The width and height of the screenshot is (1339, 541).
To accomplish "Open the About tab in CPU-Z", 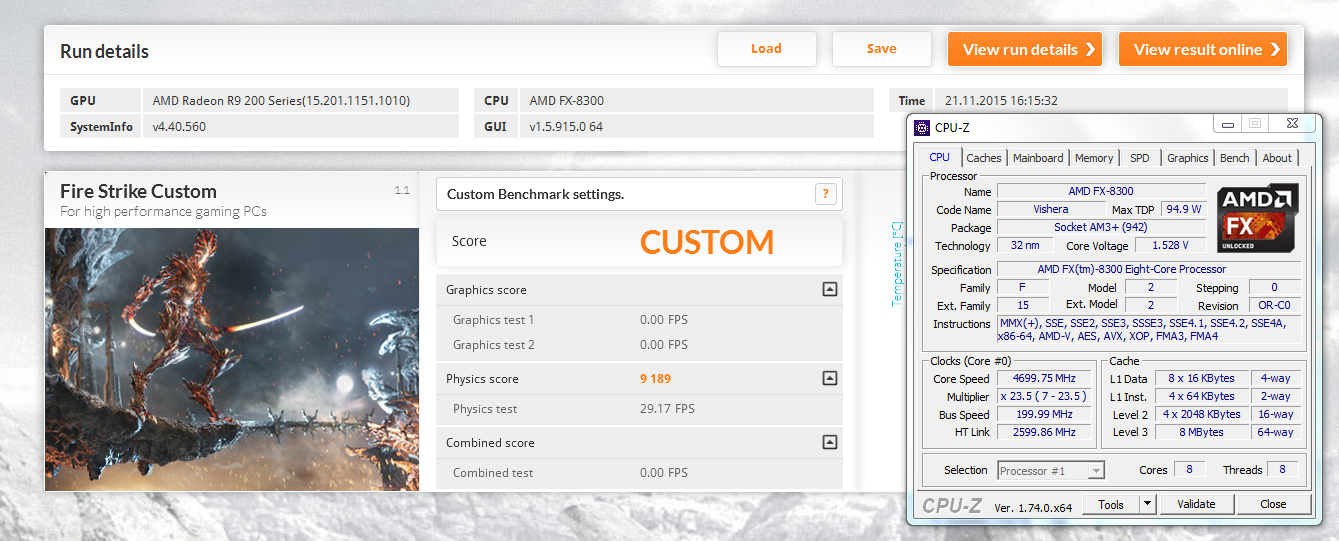I will (x=1277, y=158).
